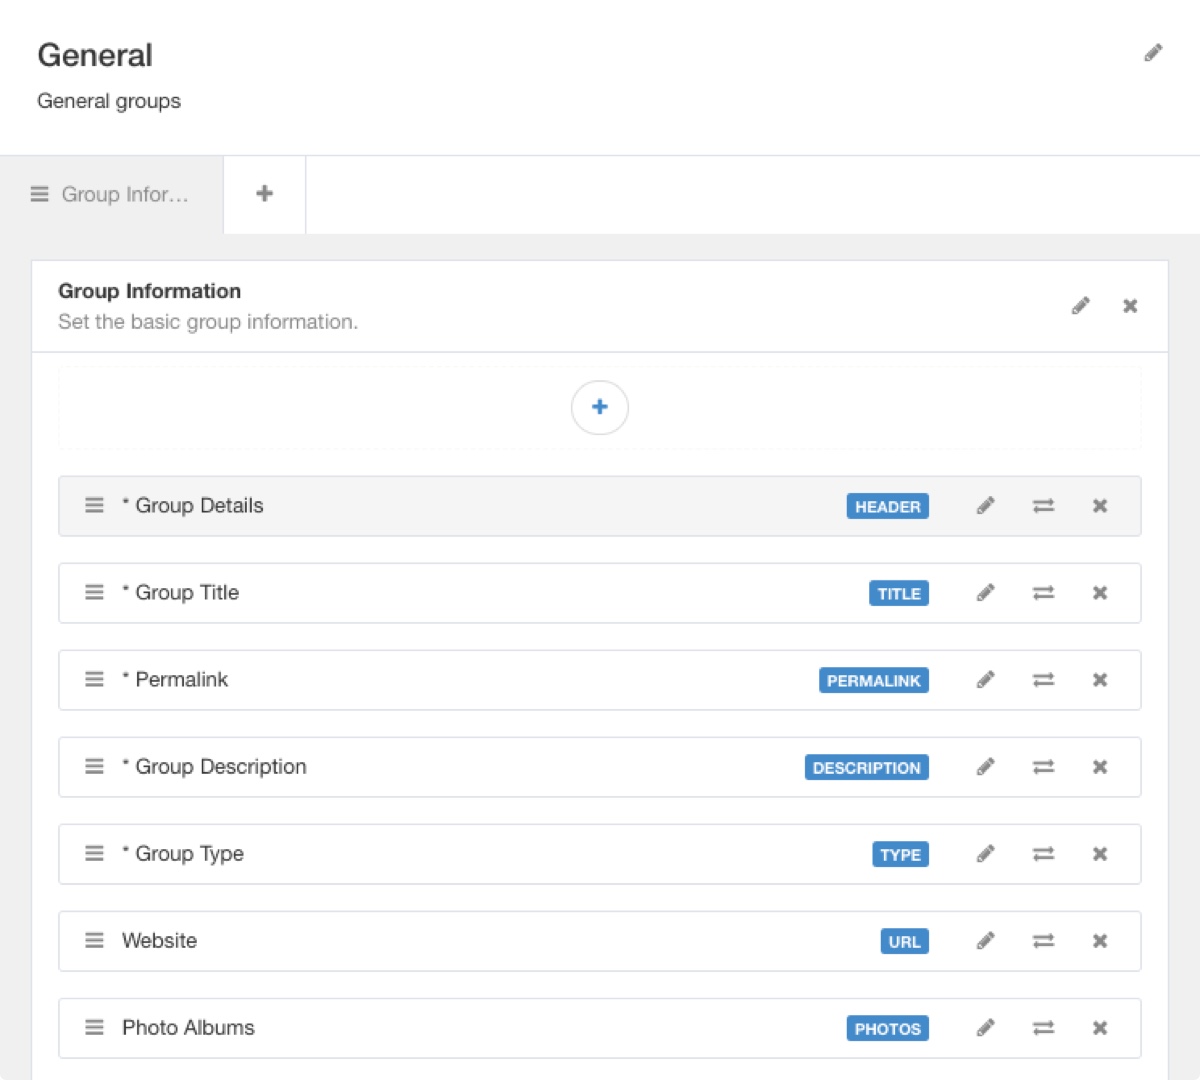Click the 'General groups' description text

point(109,101)
